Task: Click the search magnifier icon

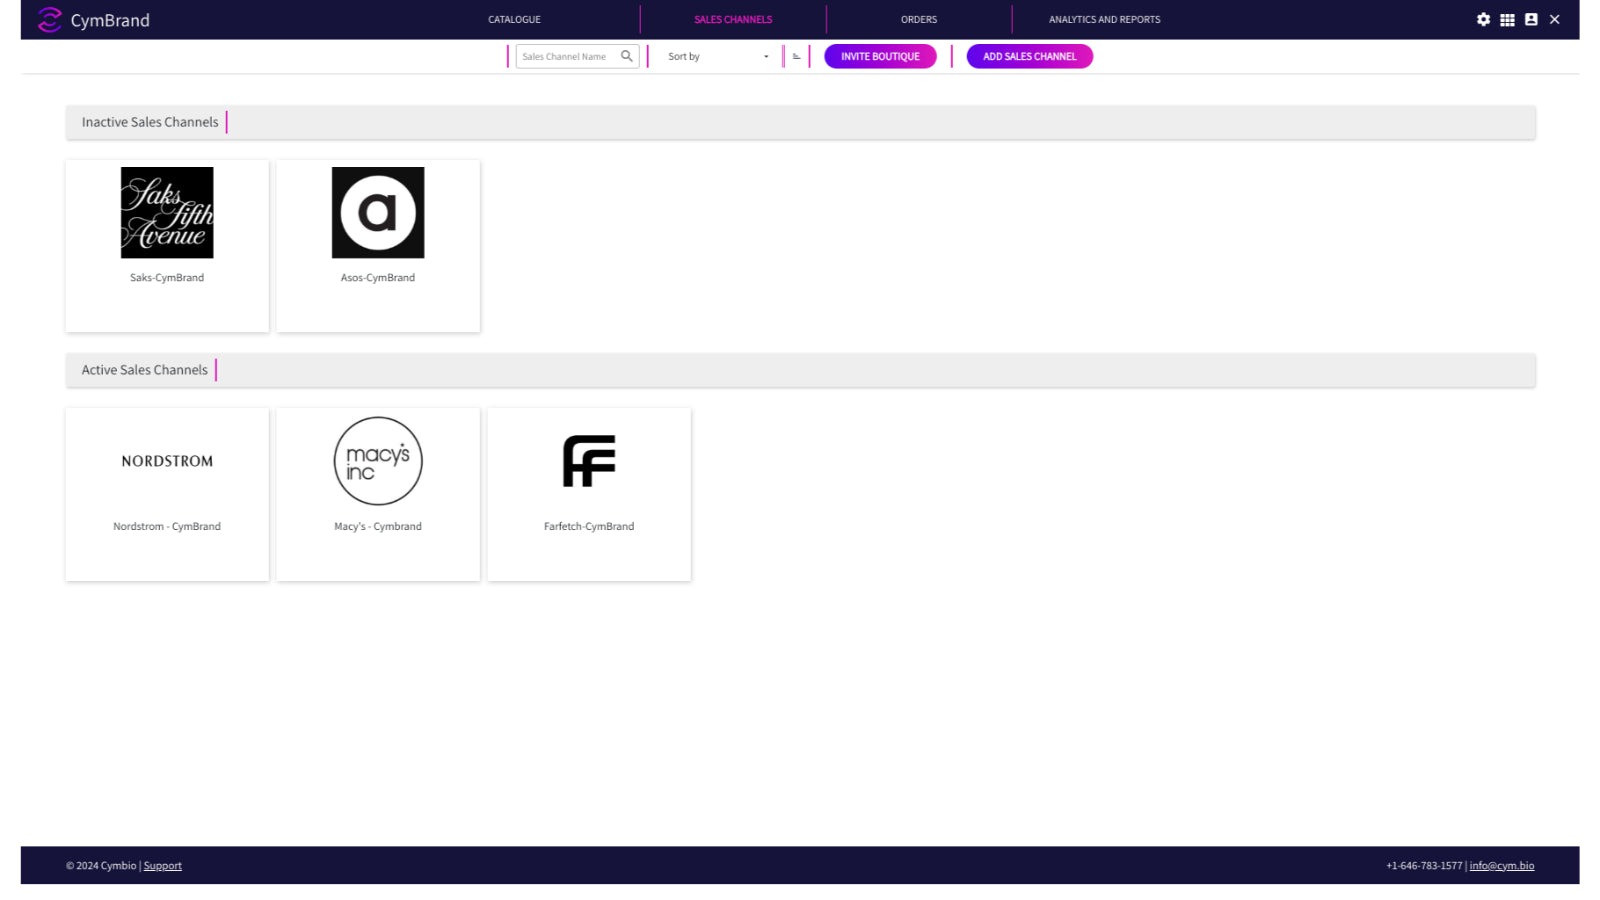Action: click(x=627, y=56)
